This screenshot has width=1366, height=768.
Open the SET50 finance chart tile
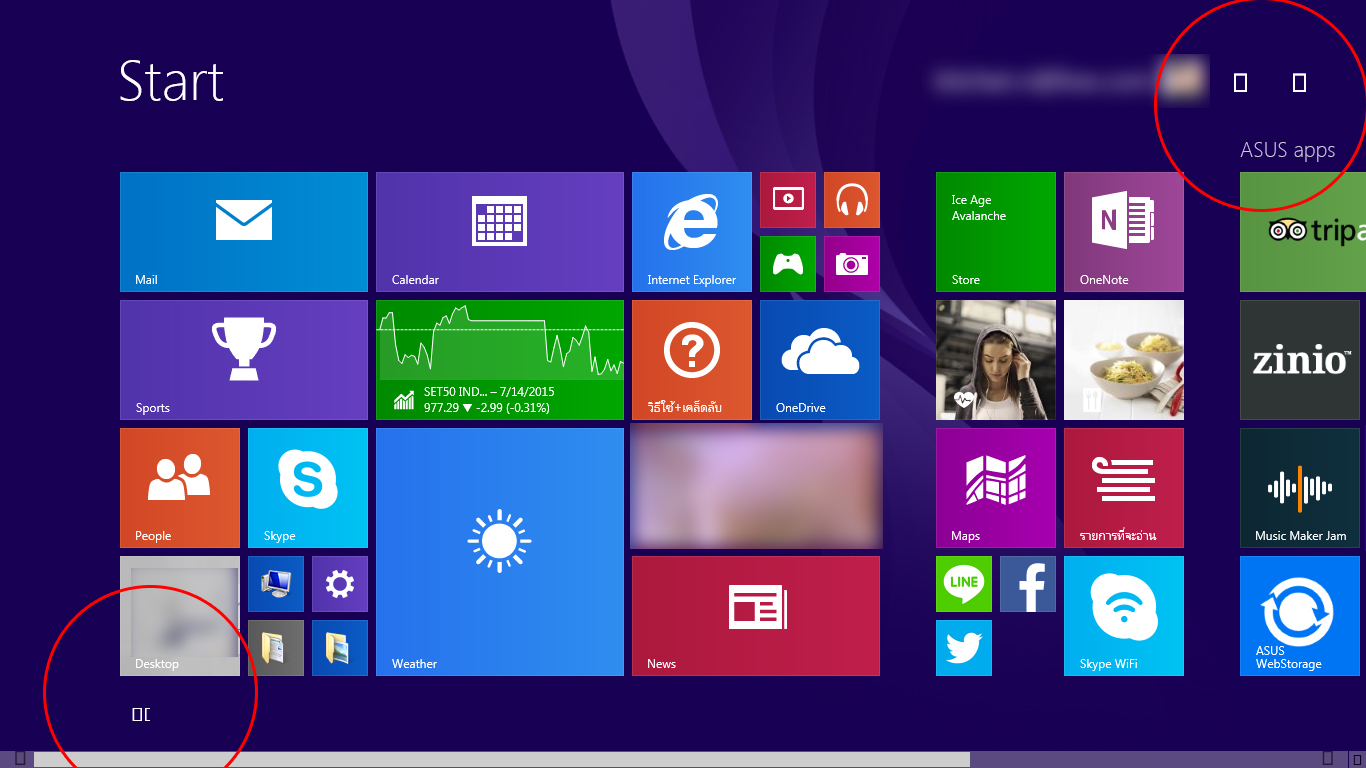pos(500,360)
